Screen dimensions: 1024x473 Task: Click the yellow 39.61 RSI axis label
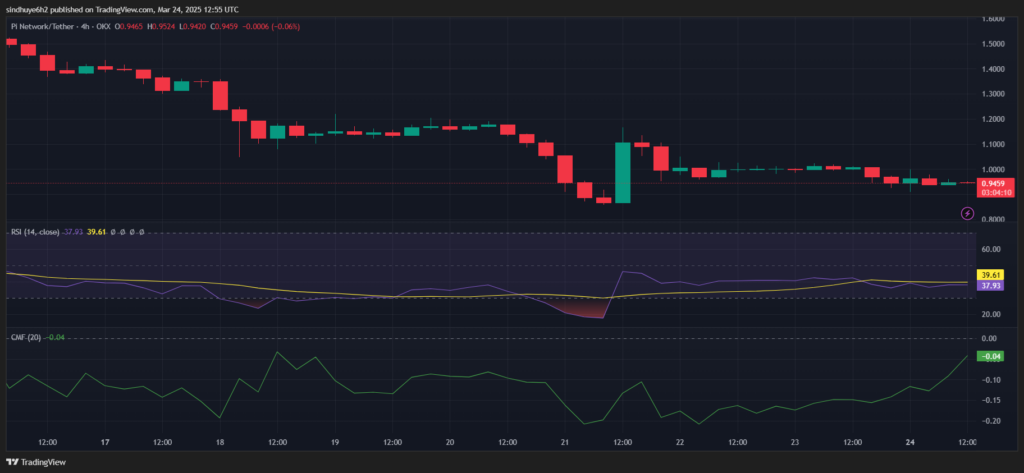(x=991, y=275)
